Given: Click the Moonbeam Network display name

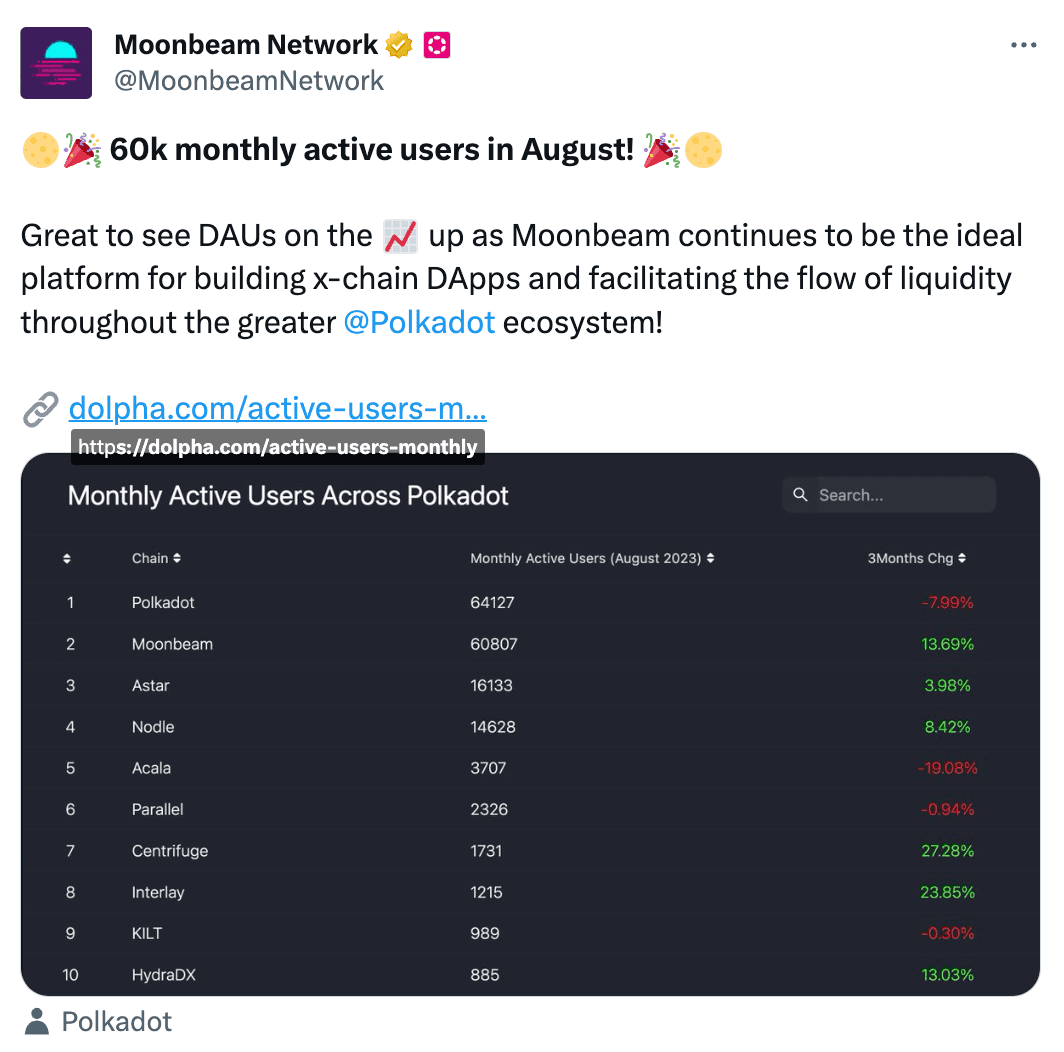Looking at the screenshot, I should coord(246,45).
